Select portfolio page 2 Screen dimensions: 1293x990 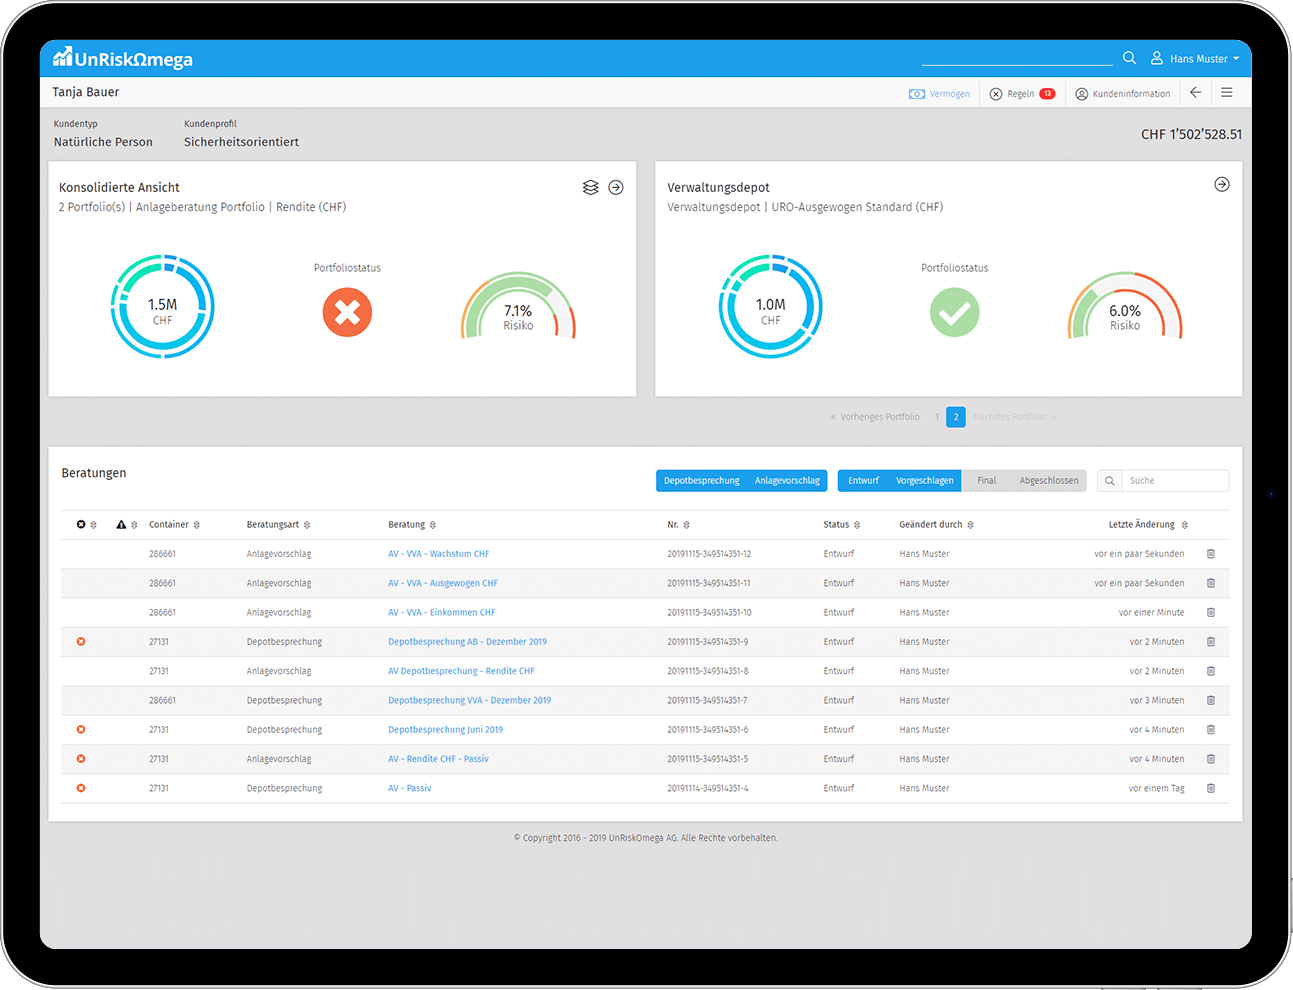956,417
